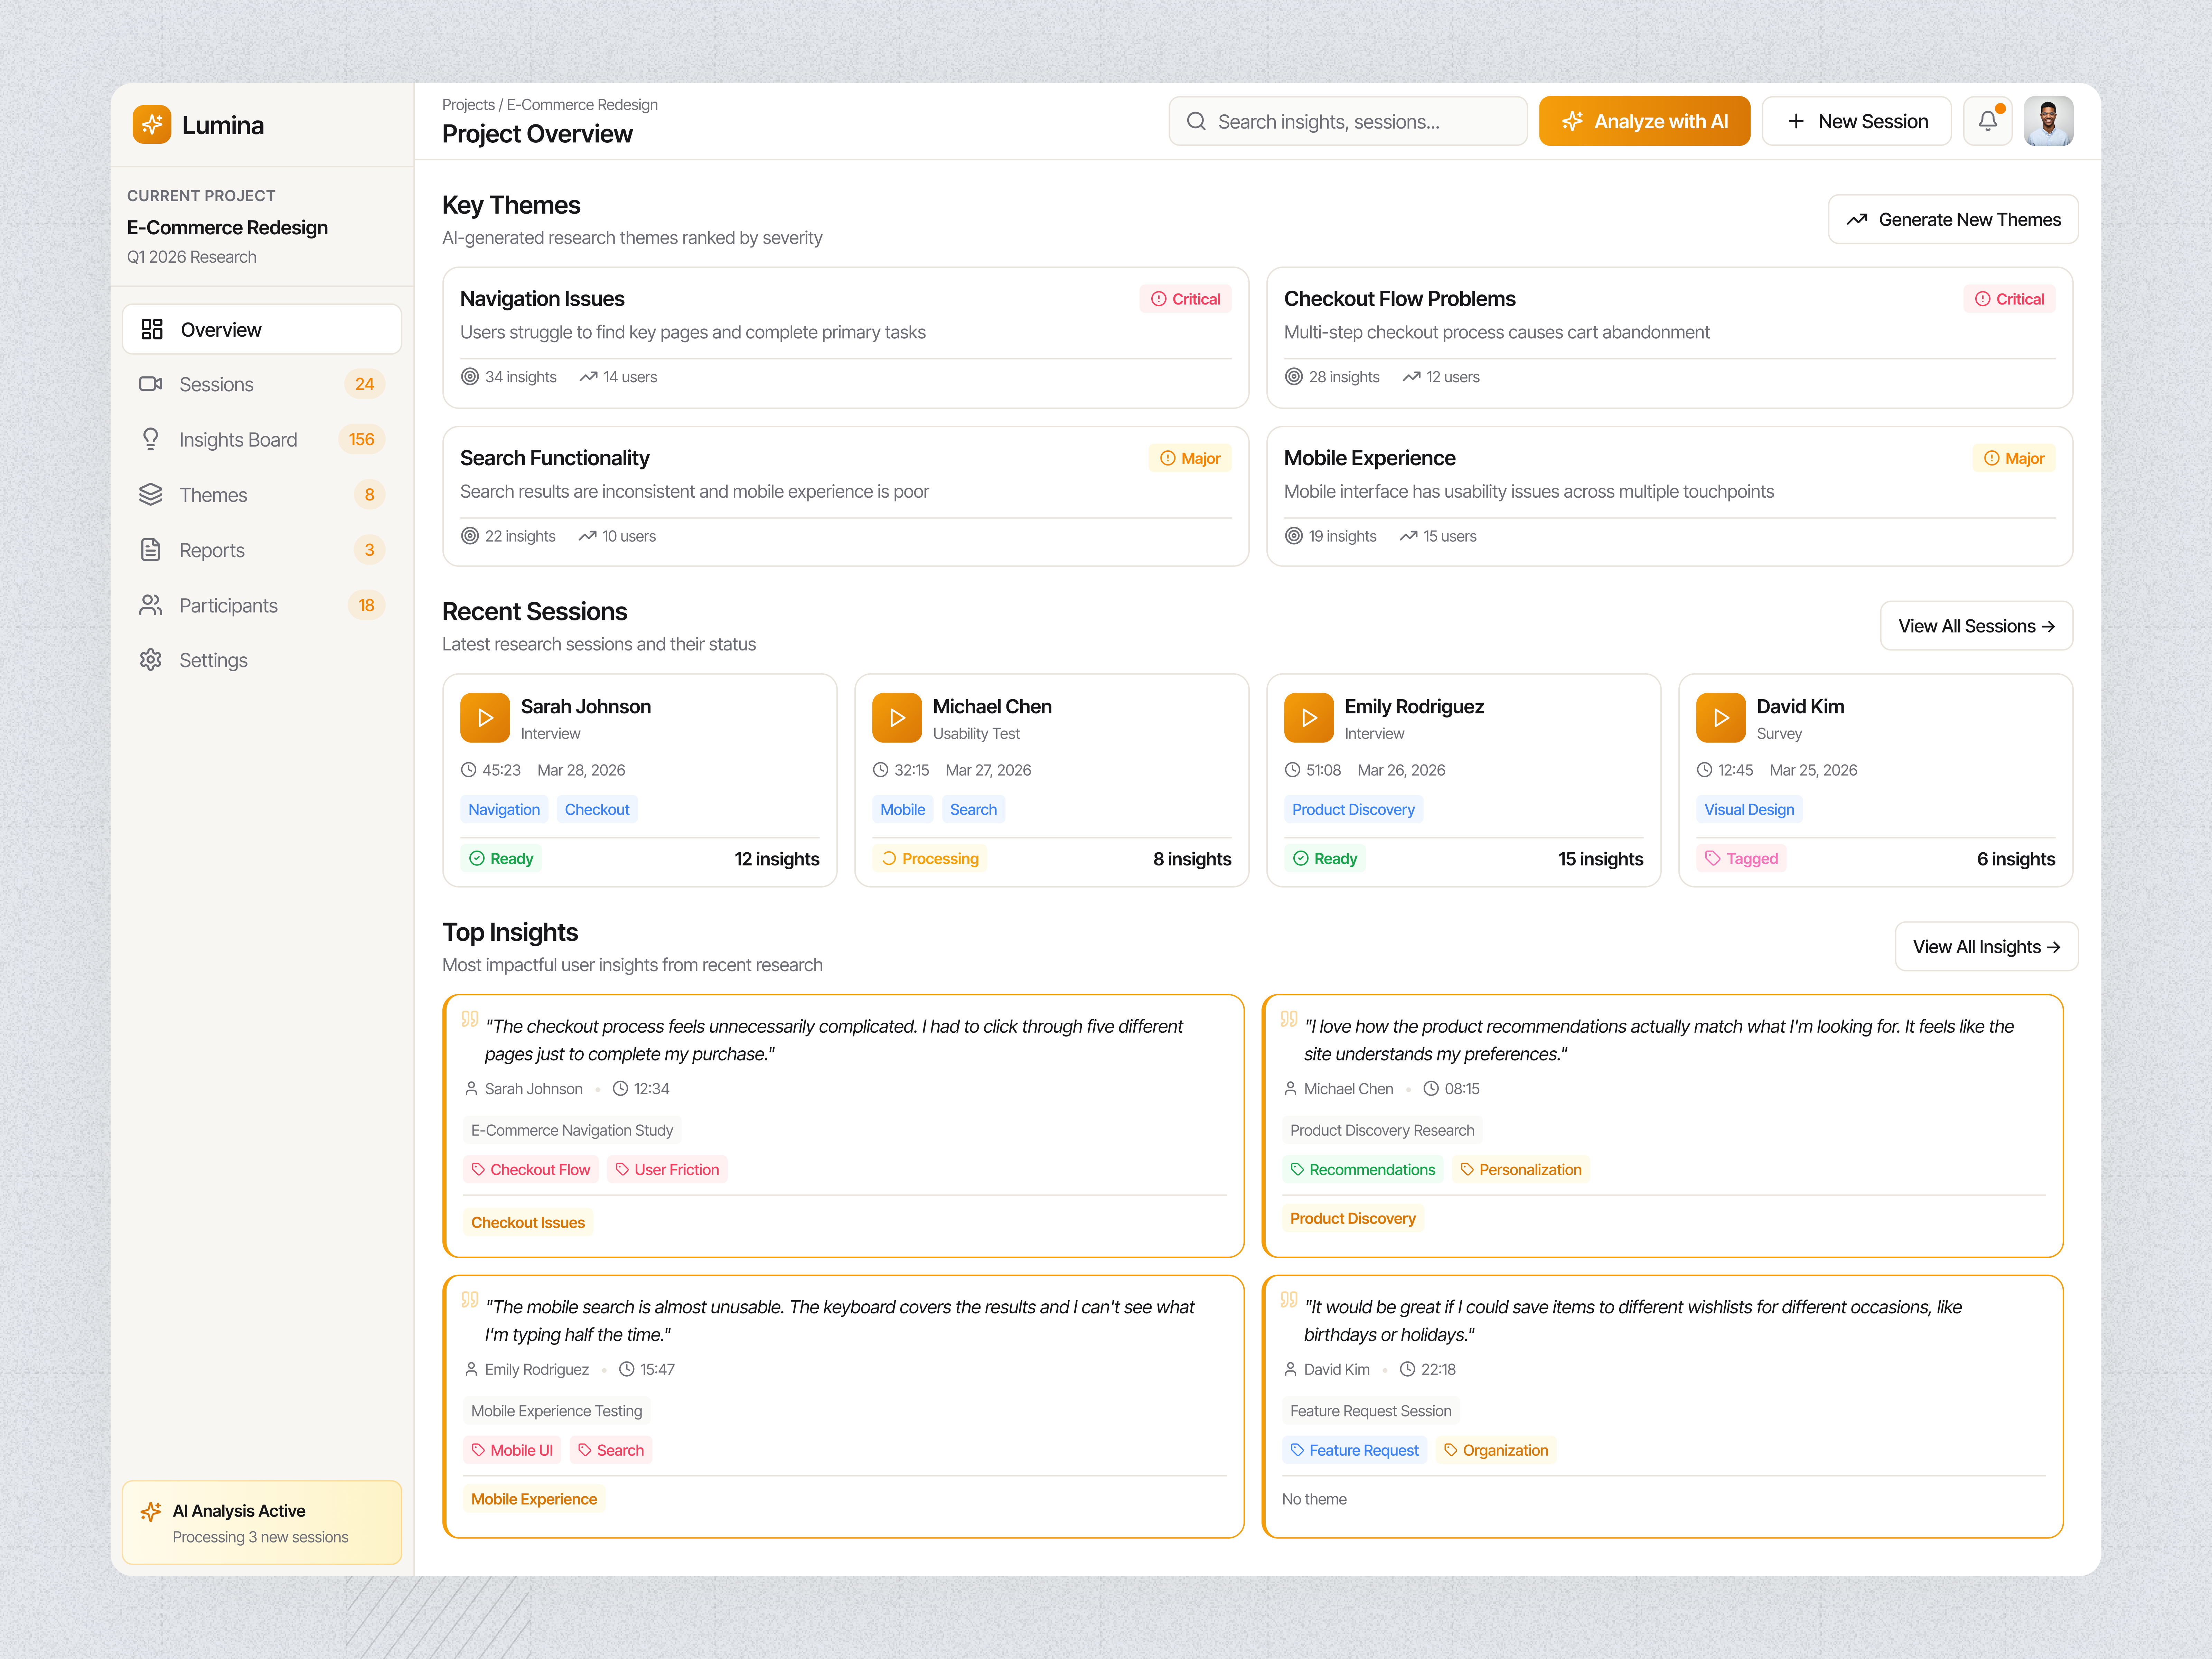Go to Sessions in the sidebar

[262, 384]
